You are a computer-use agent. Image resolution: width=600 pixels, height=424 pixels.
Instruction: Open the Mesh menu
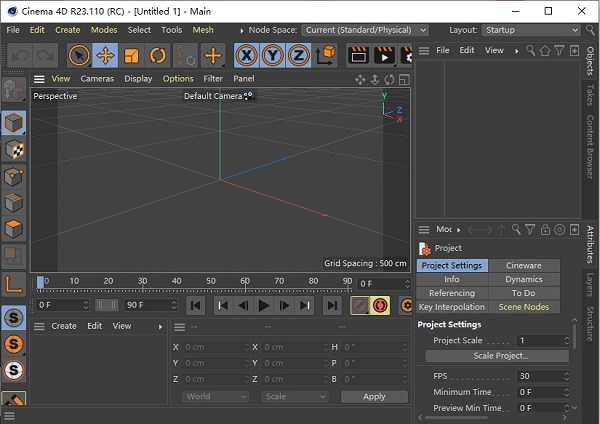coord(203,30)
